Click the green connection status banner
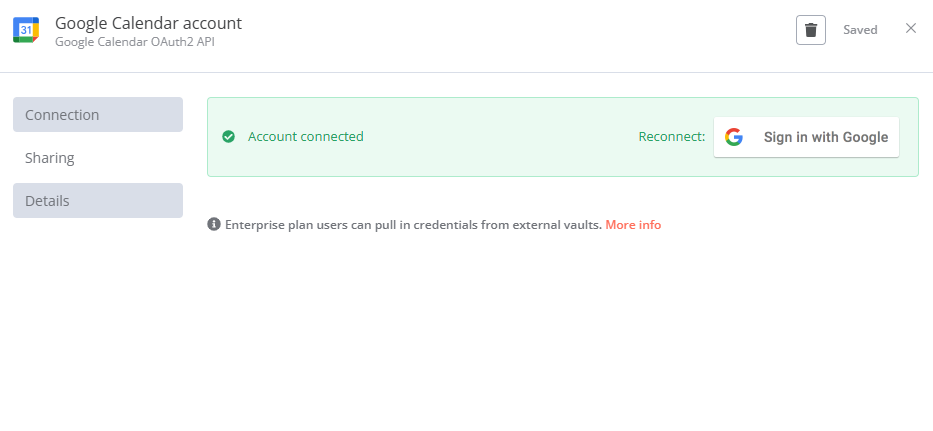 (562, 137)
